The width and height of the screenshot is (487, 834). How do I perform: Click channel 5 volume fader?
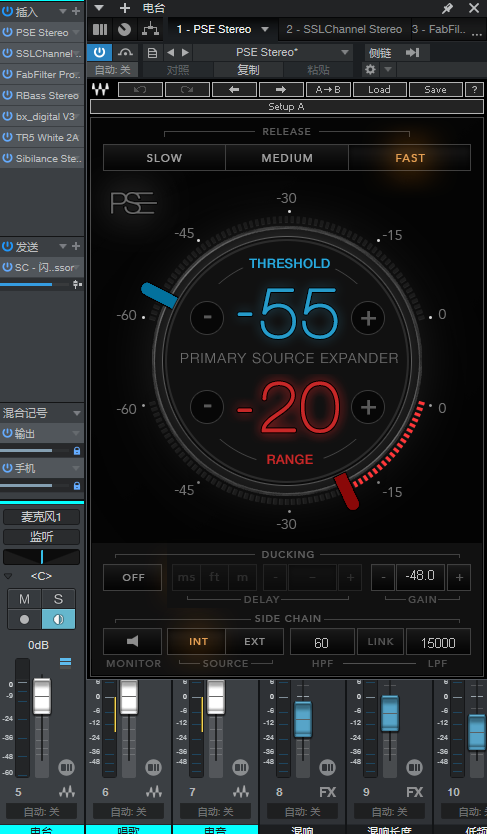coord(42,696)
